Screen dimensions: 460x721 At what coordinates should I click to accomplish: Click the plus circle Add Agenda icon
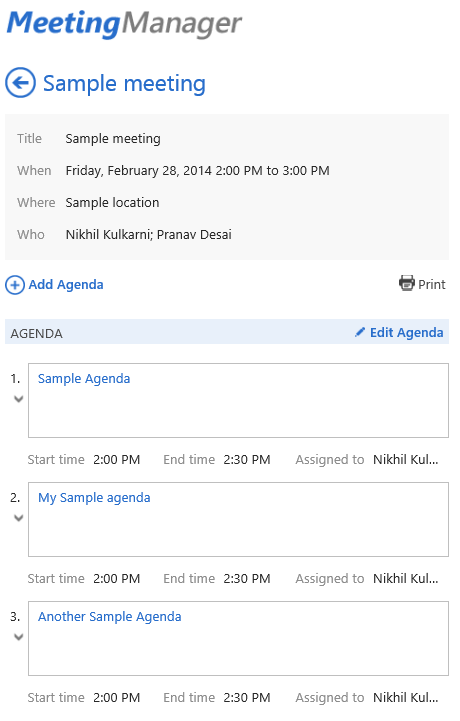(x=15, y=285)
